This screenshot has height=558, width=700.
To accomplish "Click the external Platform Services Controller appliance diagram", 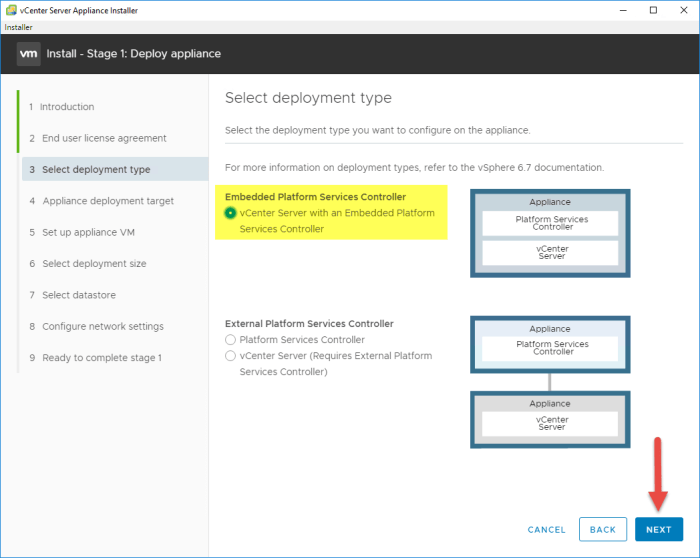I will pos(550,344).
